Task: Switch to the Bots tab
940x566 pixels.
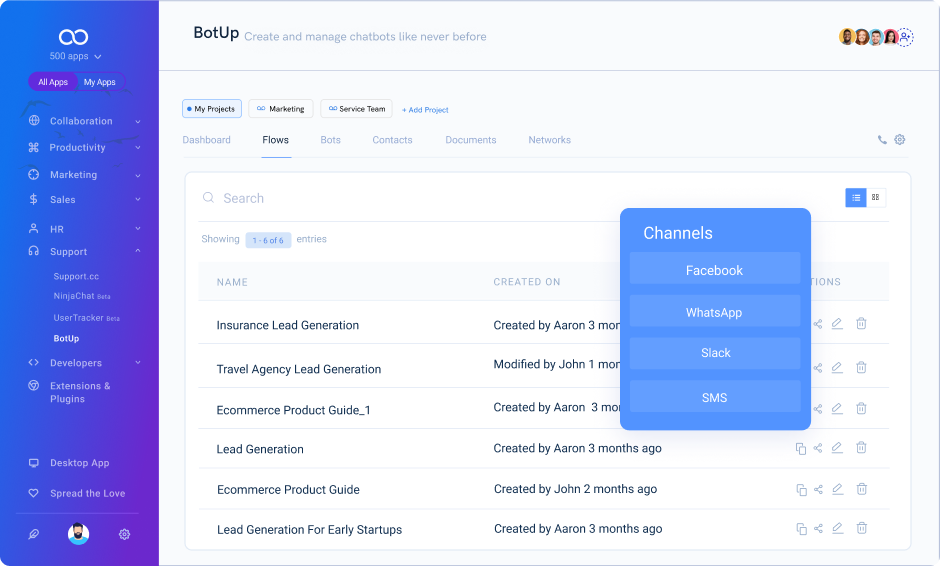Action: (x=330, y=140)
